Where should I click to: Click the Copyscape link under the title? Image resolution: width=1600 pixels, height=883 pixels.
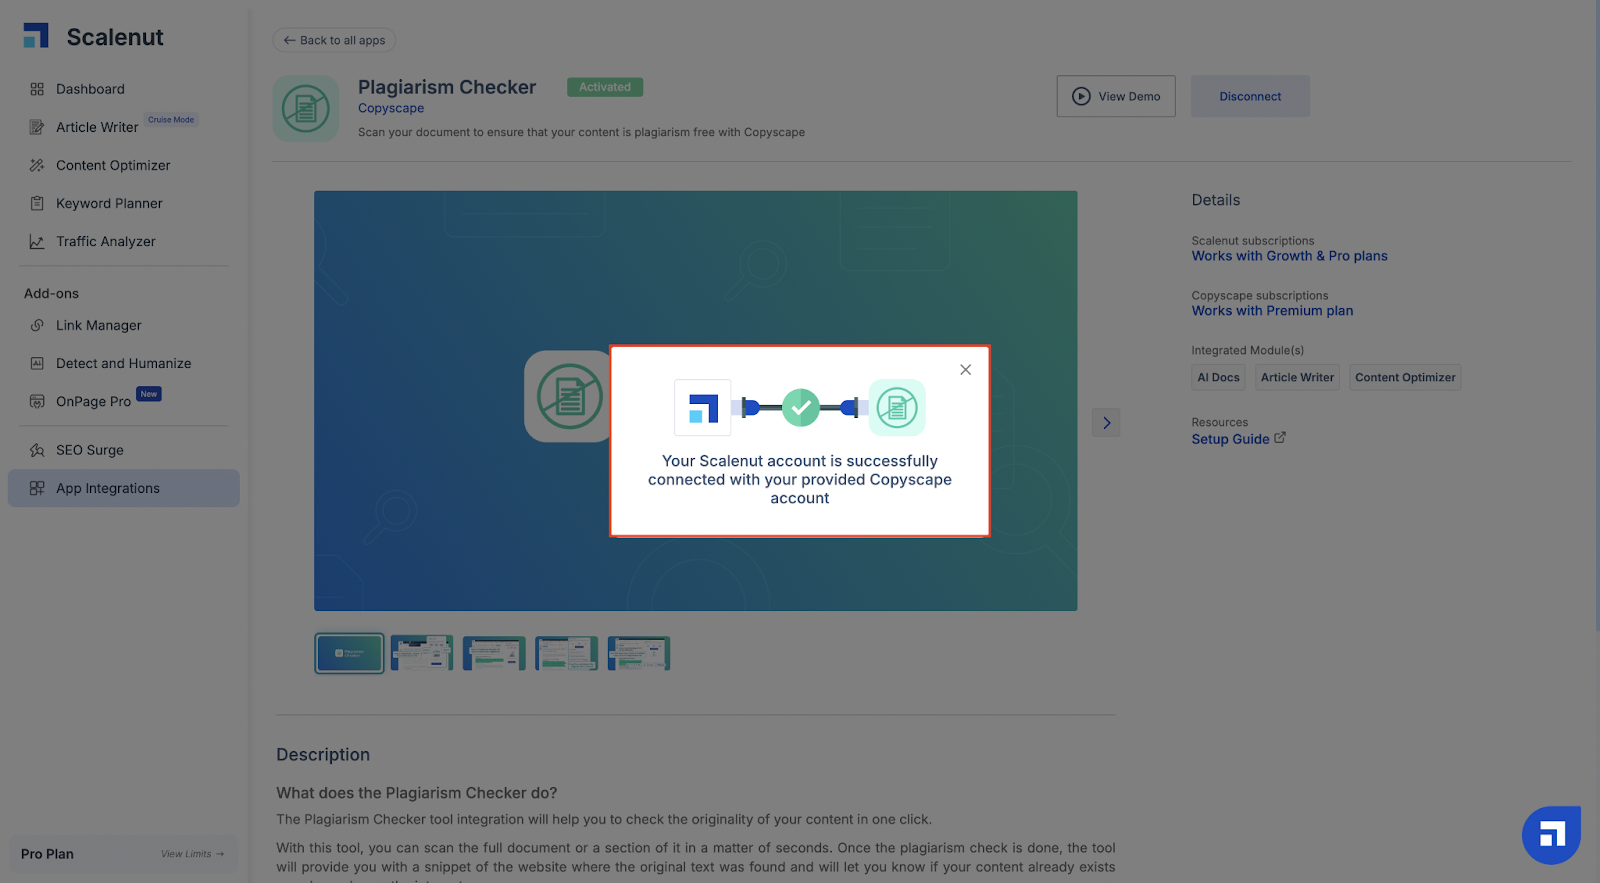click(391, 108)
